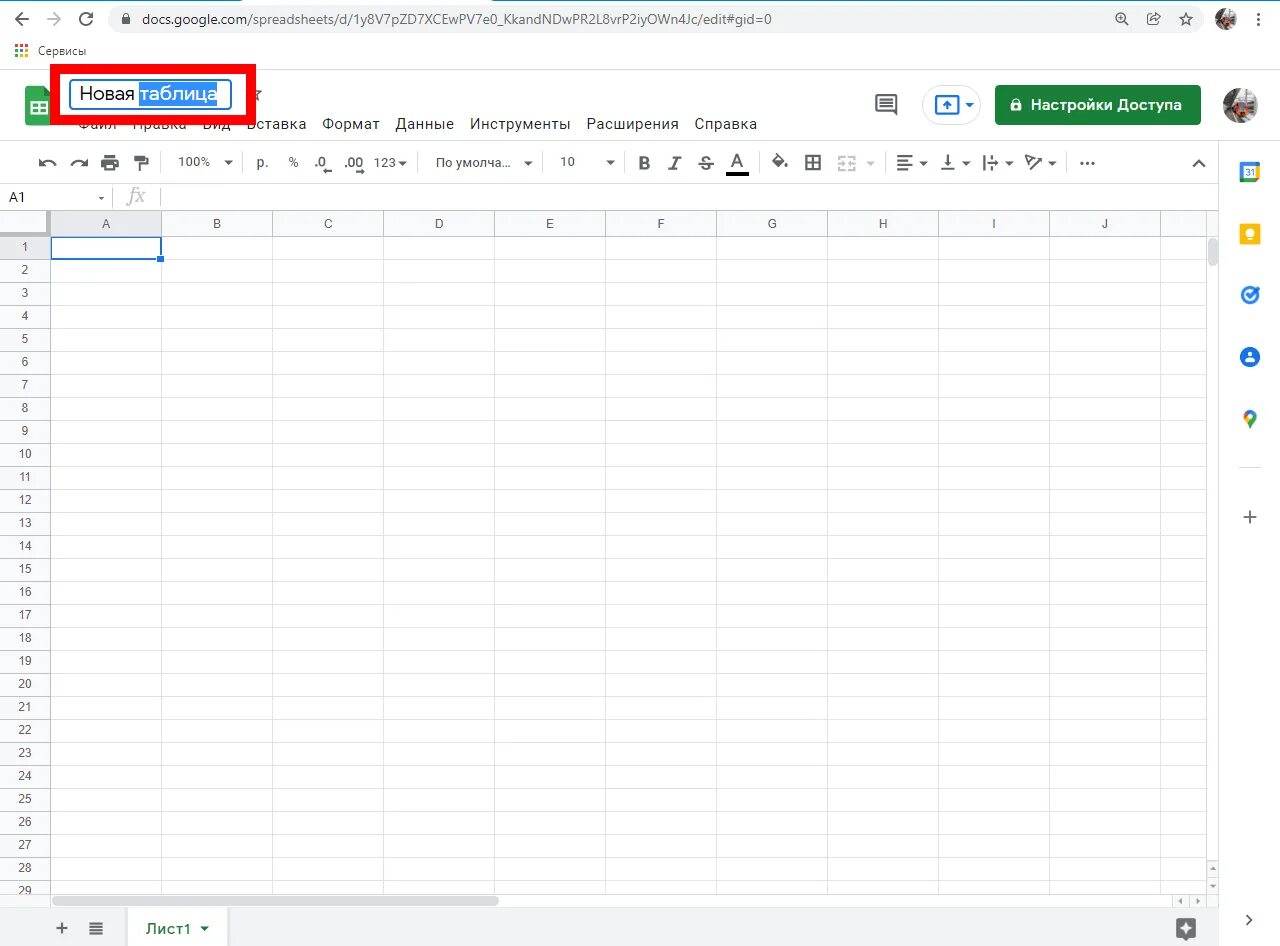Click the Print icon
This screenshot has width=1280, height=946.
110,163
